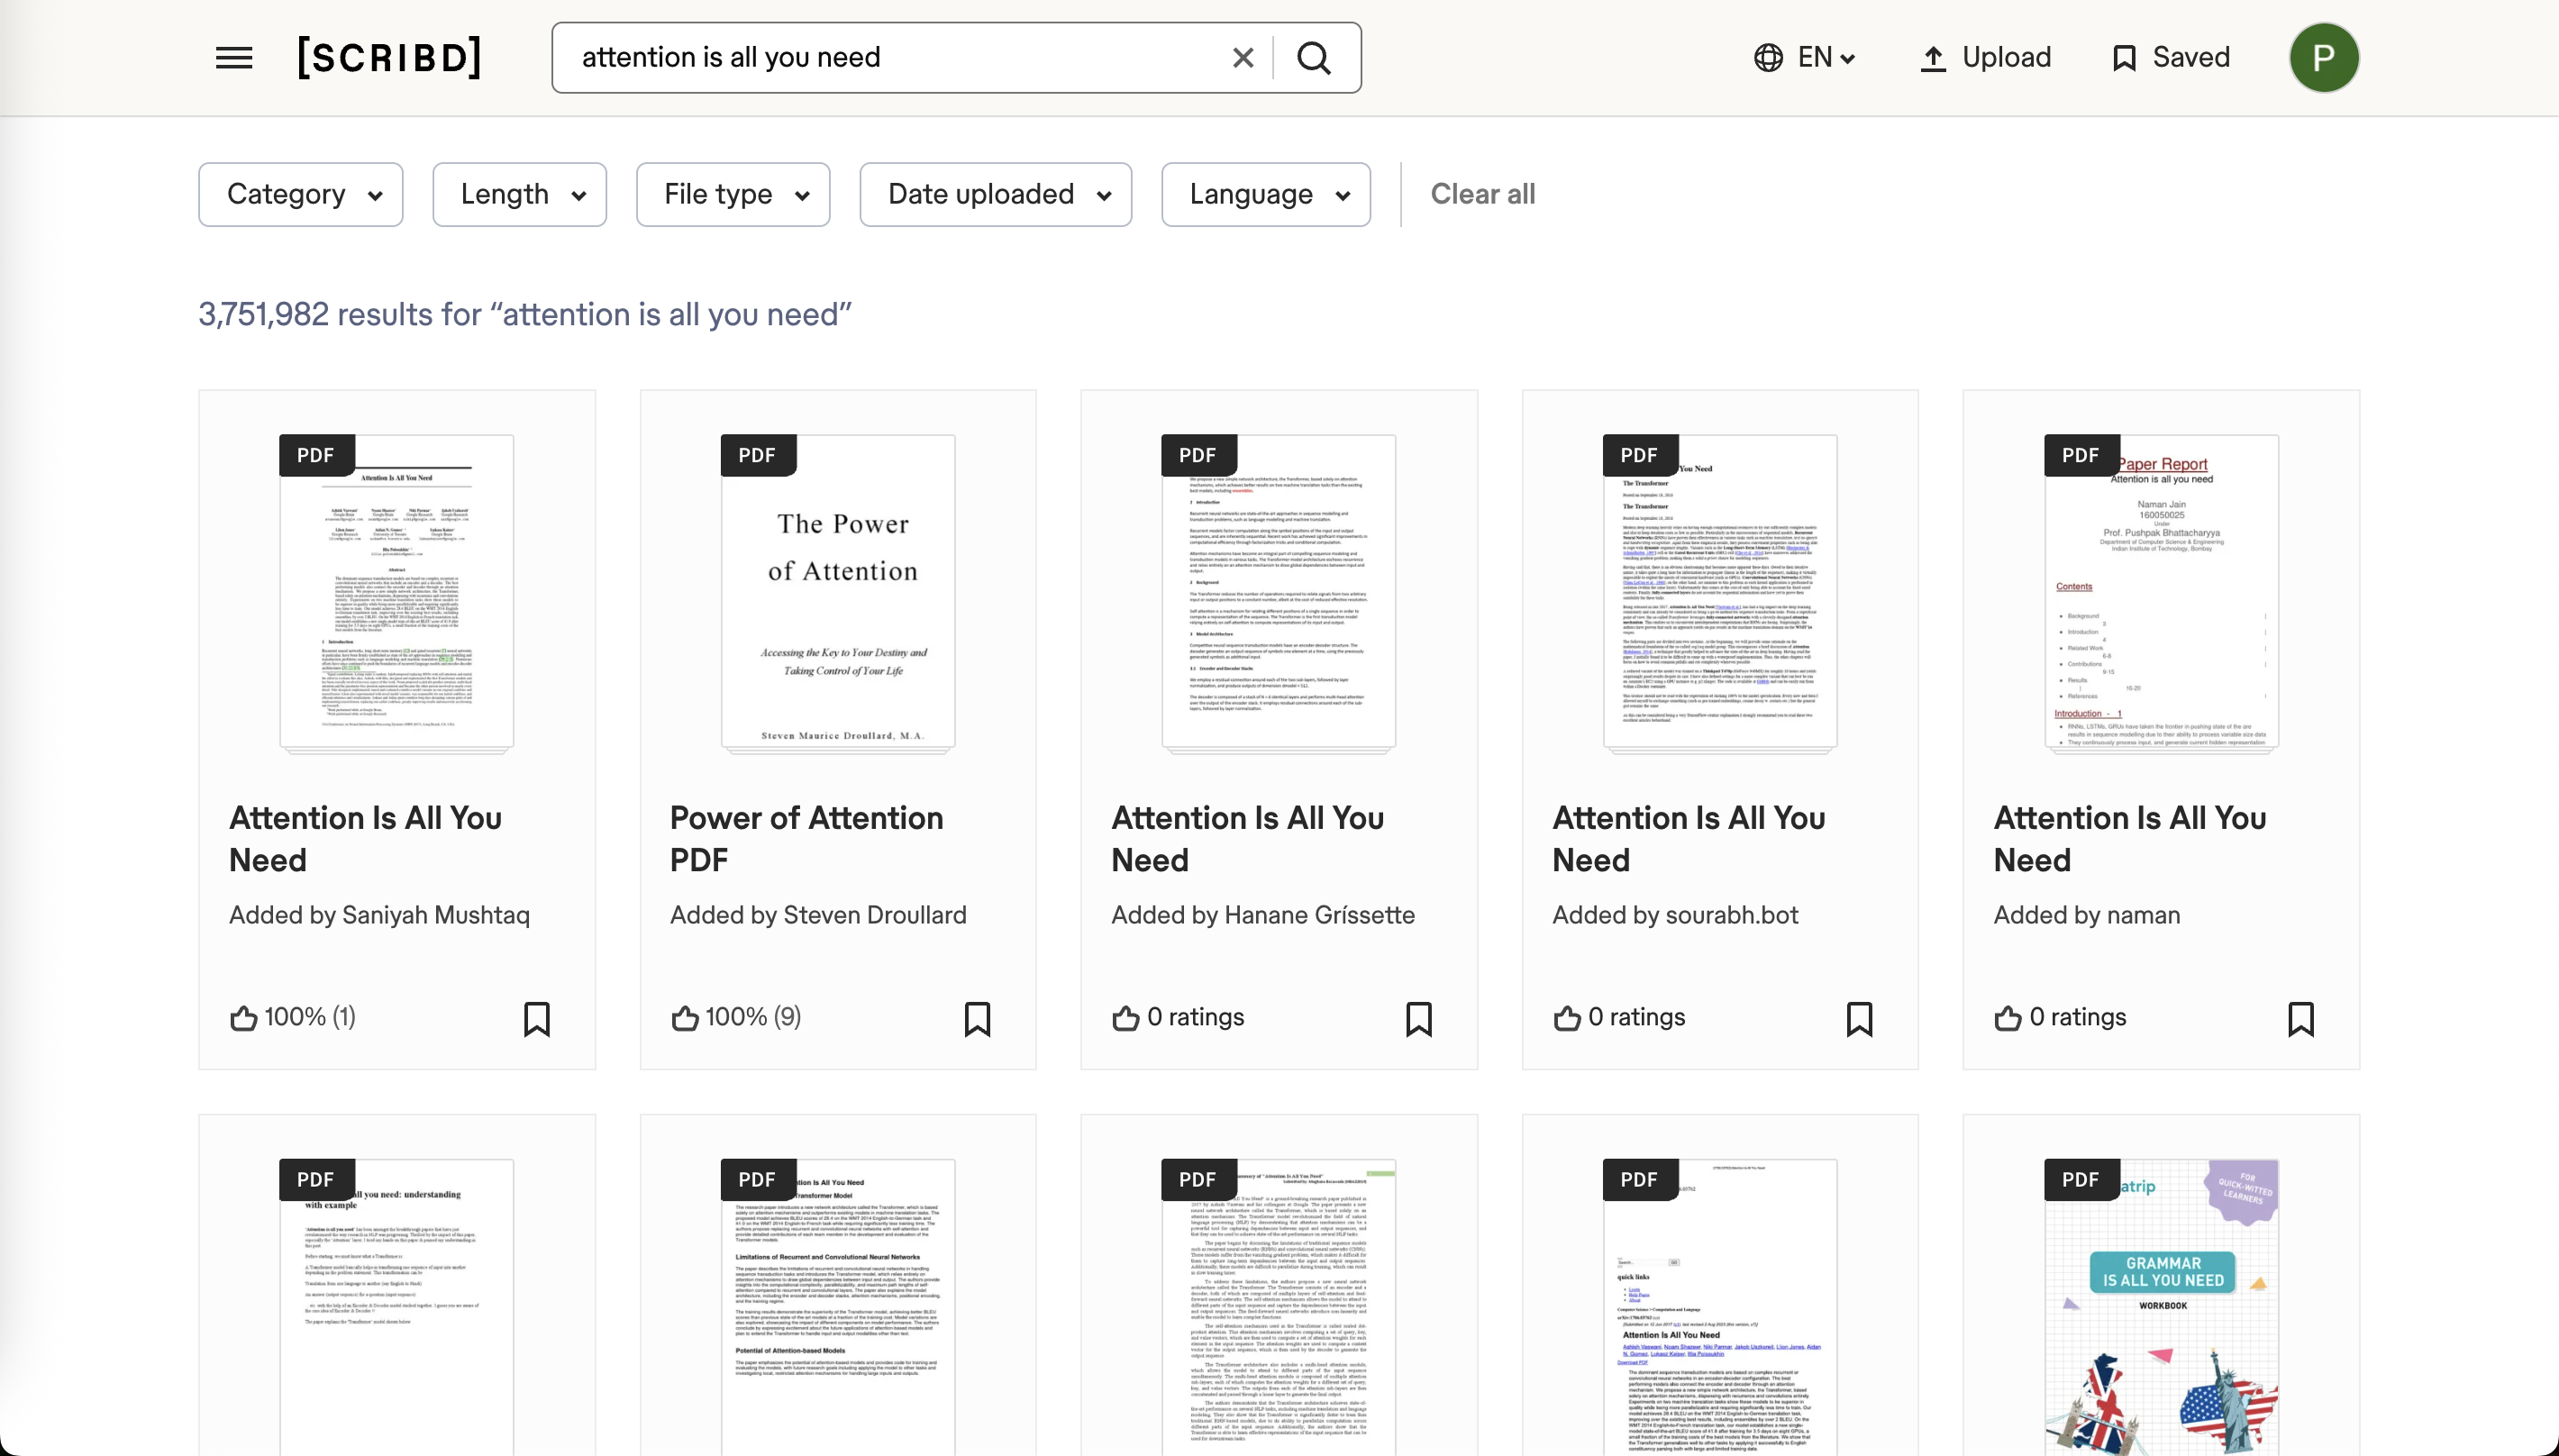Viewport: 2559px width, 1456px height.
Task: Open the File type filter dropdown
Action: 733,194
